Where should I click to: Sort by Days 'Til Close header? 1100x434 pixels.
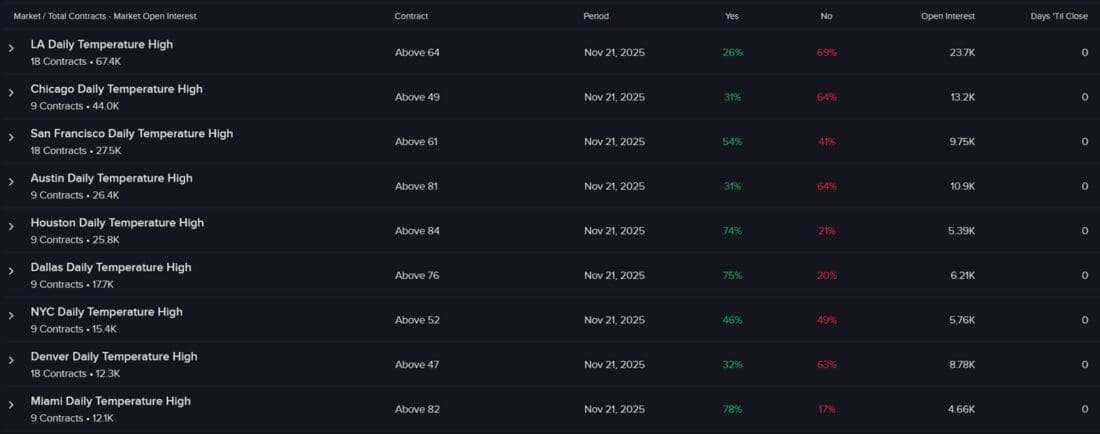click(x=1059, y=16)
